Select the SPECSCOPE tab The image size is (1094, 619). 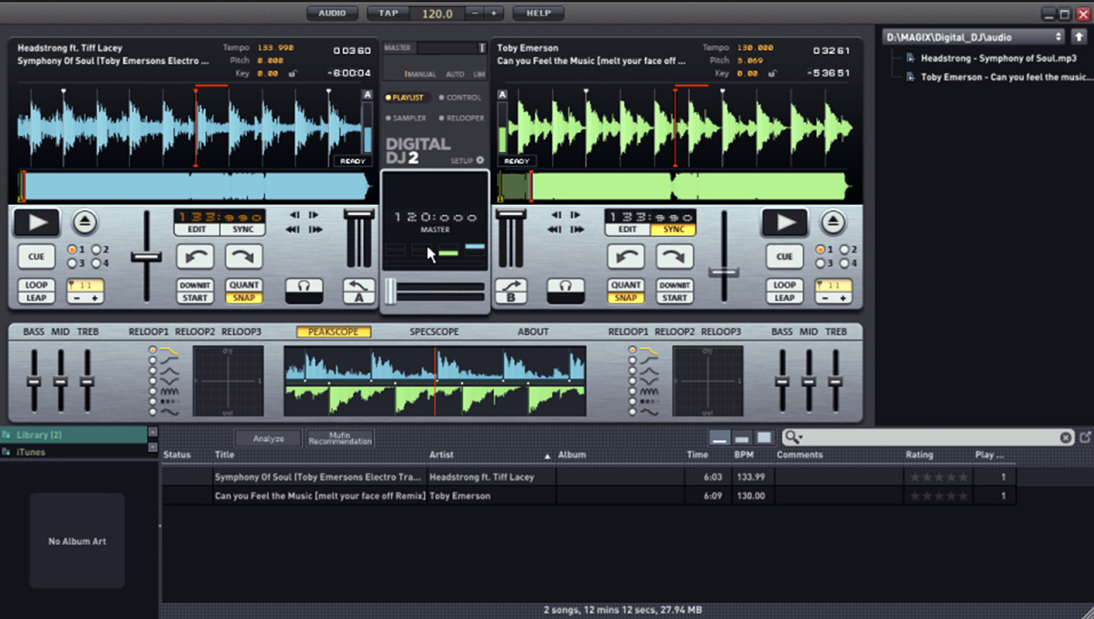click(434, 332)
